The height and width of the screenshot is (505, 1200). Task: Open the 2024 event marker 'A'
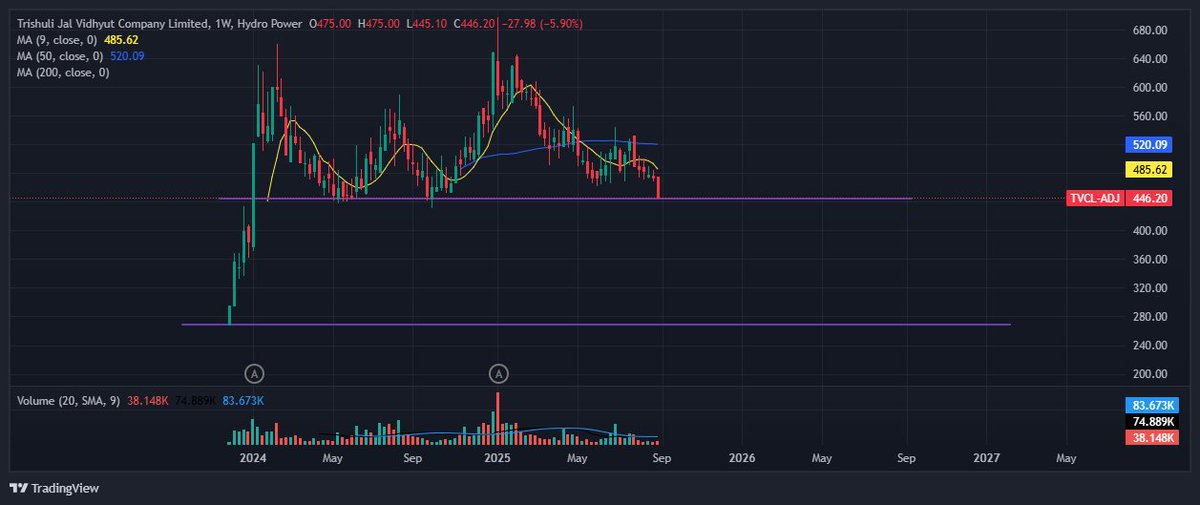(255, 374)
